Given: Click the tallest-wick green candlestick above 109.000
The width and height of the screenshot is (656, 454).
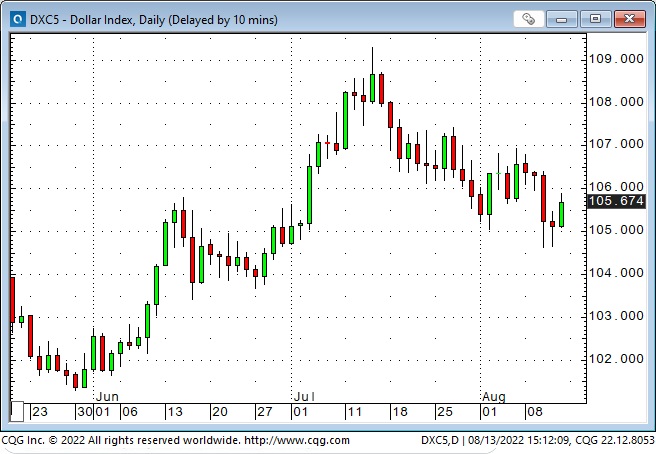Looking at the screenshot, I should pyautogui.click(x=372, y=88).
